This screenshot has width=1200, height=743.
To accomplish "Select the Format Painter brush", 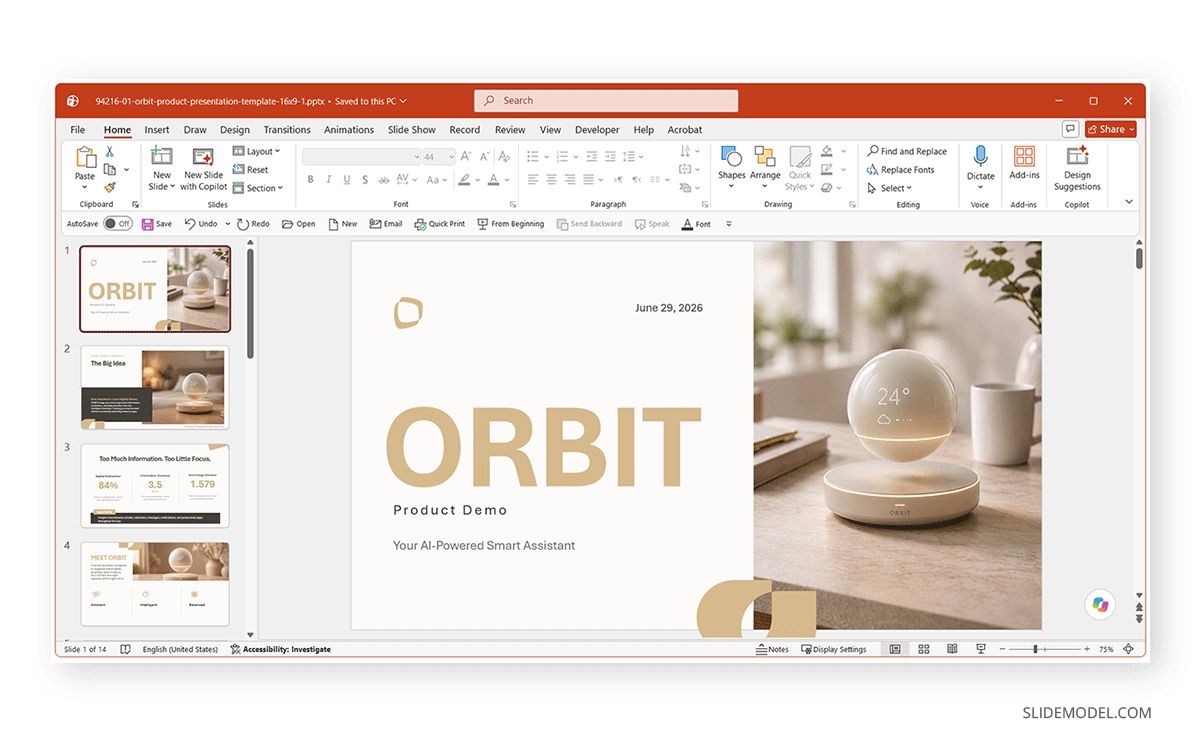I will [x=110, y=187].
